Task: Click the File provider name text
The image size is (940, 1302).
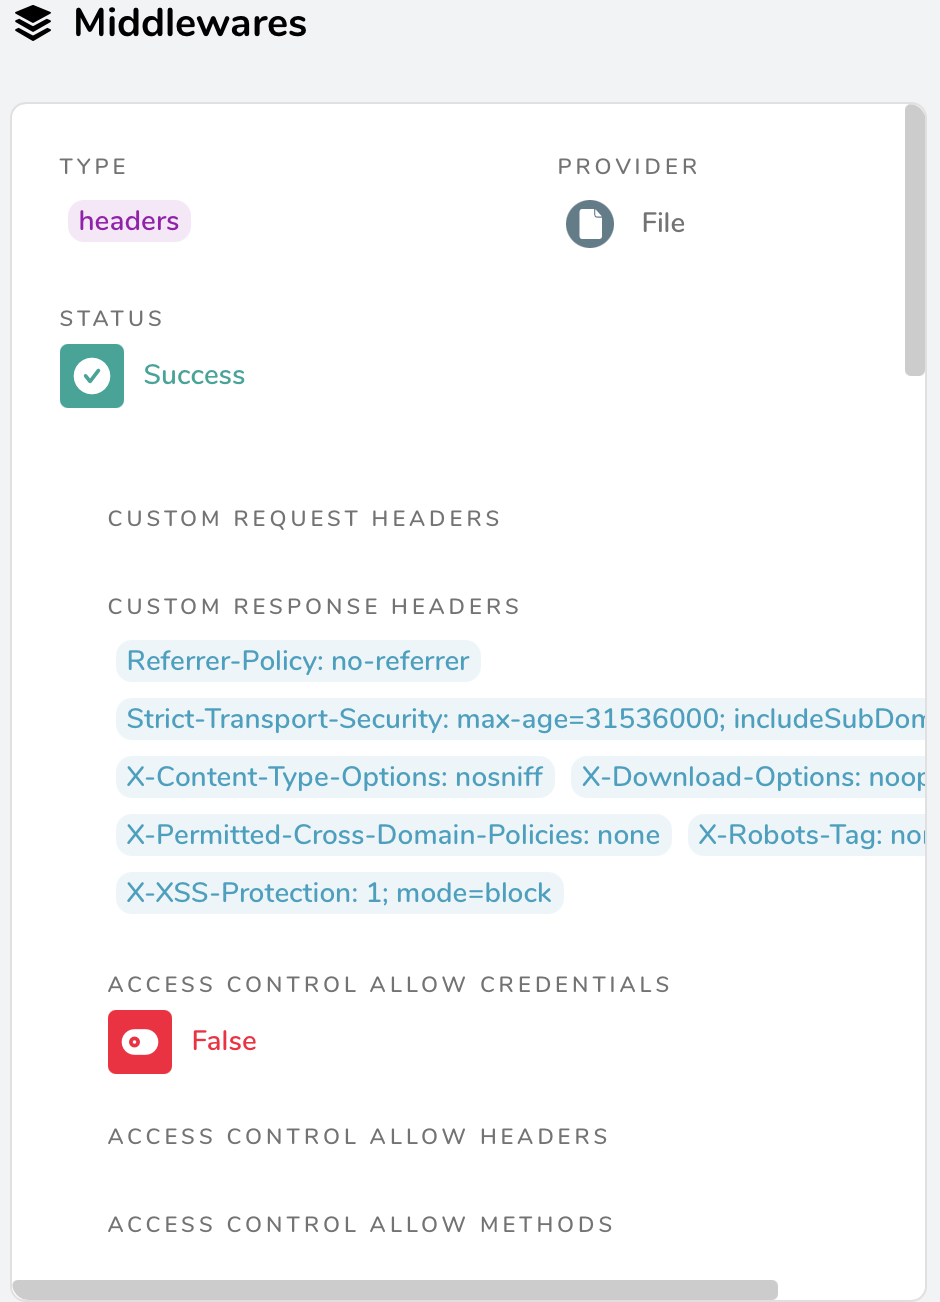Action: tap(663, 223)
